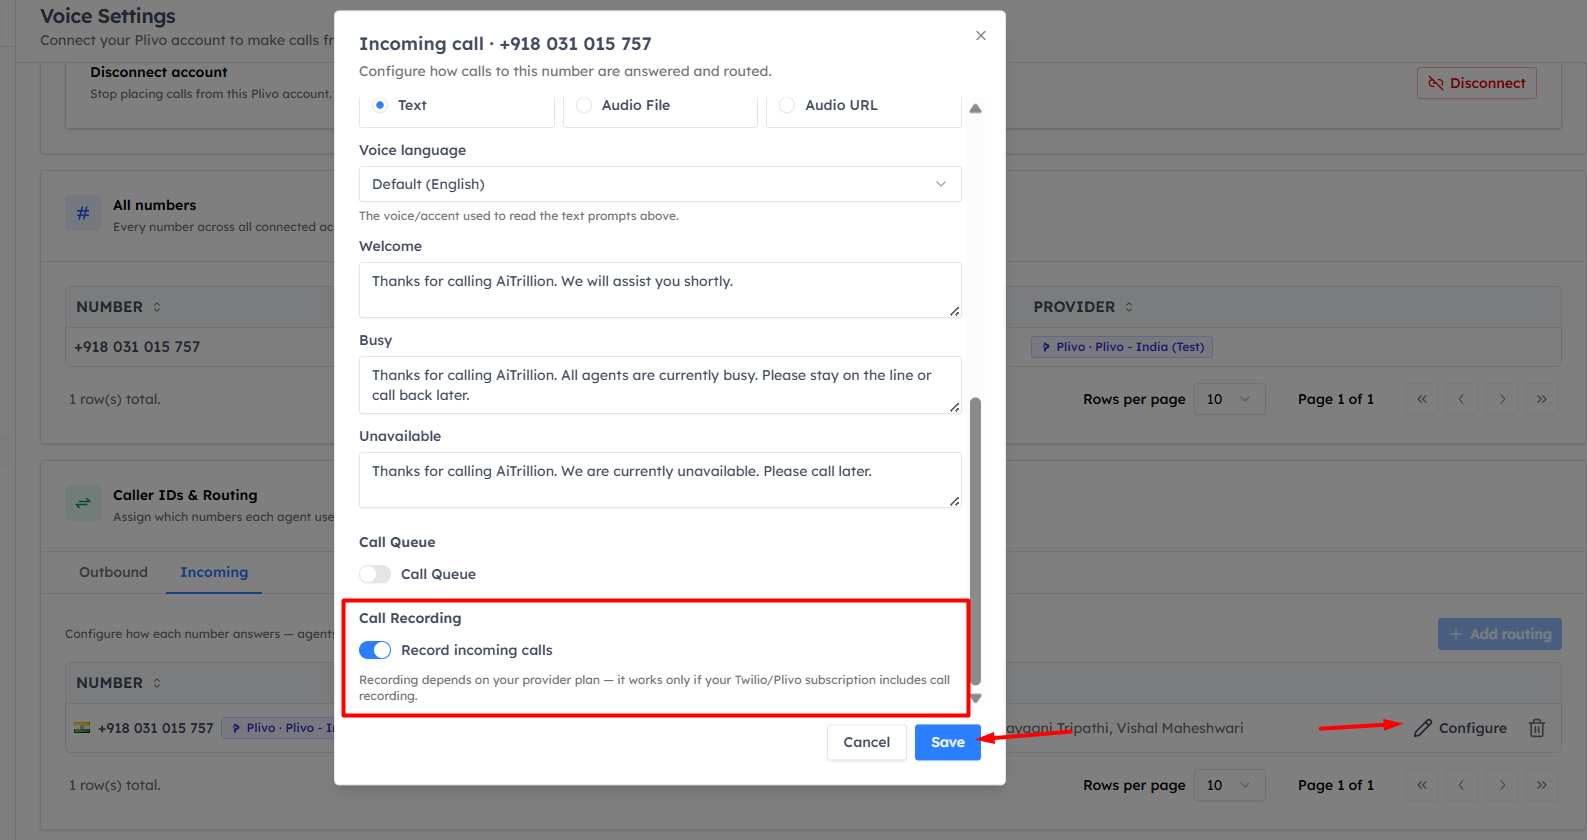Go to previous page in routing table
The image size is (1587, 840).
tap(1461, 785)
